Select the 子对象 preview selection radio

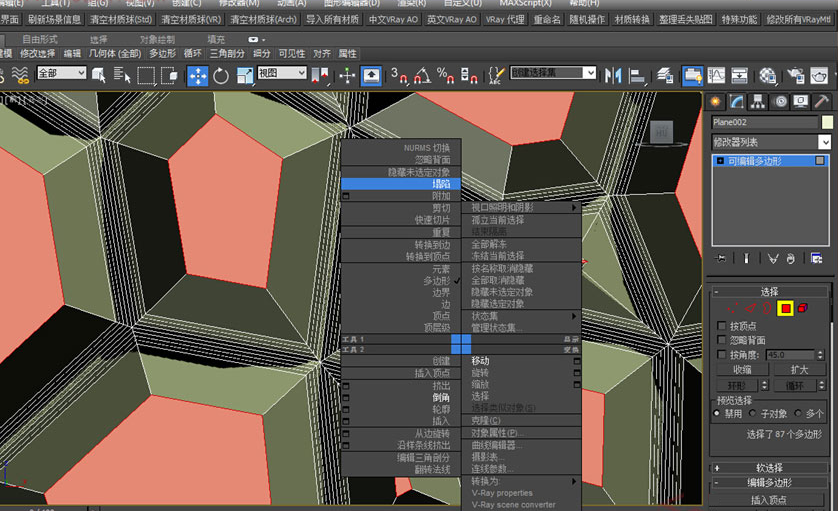[753, 413]
